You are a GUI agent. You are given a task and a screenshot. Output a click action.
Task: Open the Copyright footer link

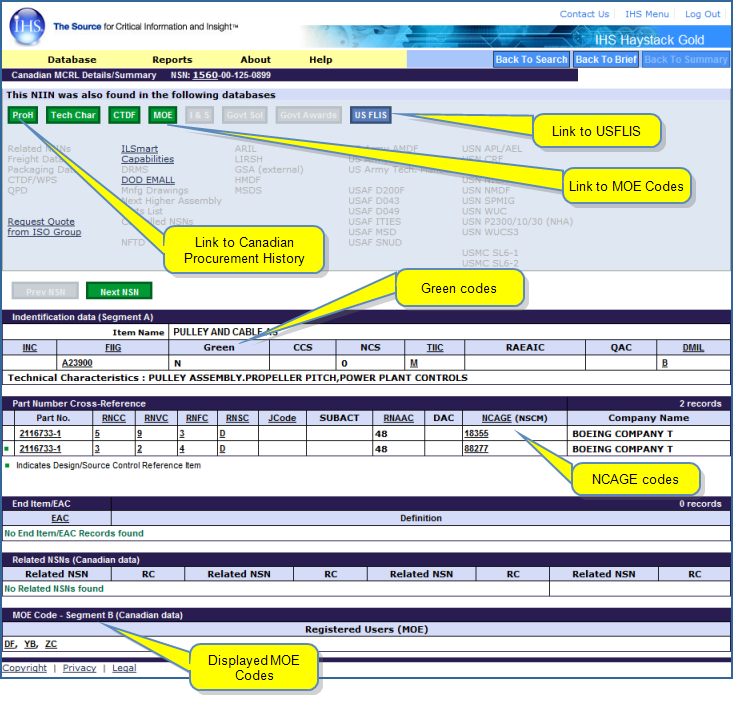[25, 668]
